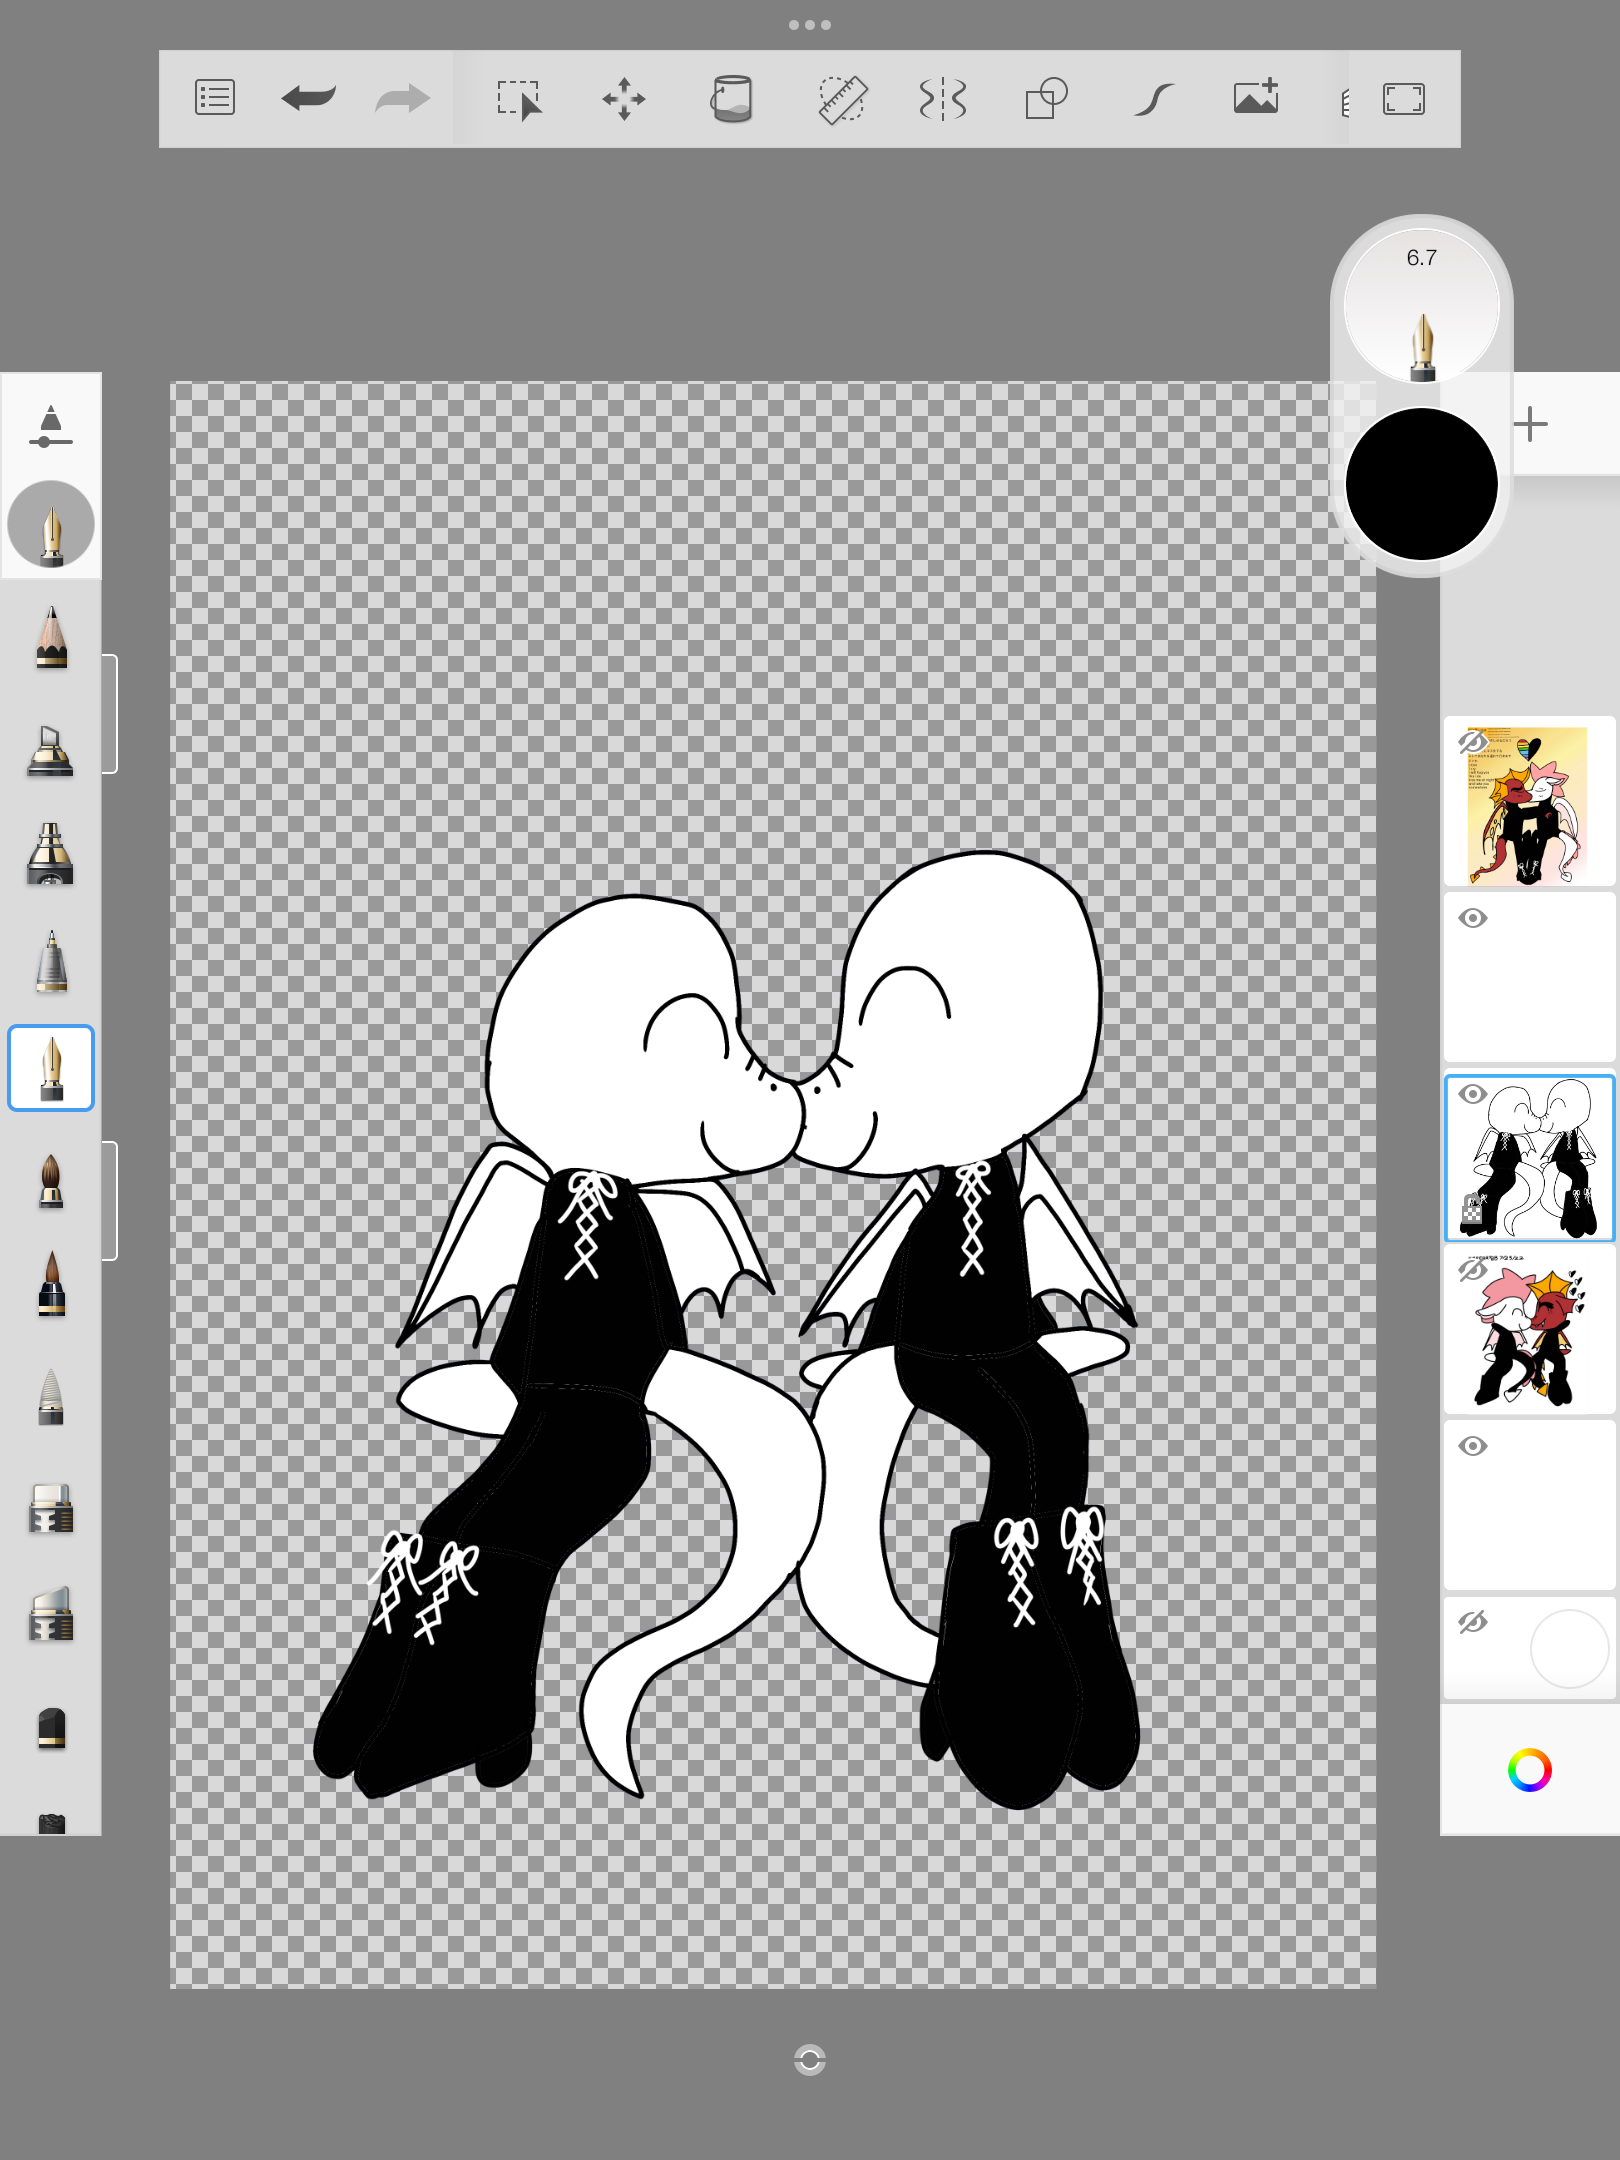Open the three-dot multitasking menu
Viewport: 1620px width, 2160px height.
click(810, 25)
